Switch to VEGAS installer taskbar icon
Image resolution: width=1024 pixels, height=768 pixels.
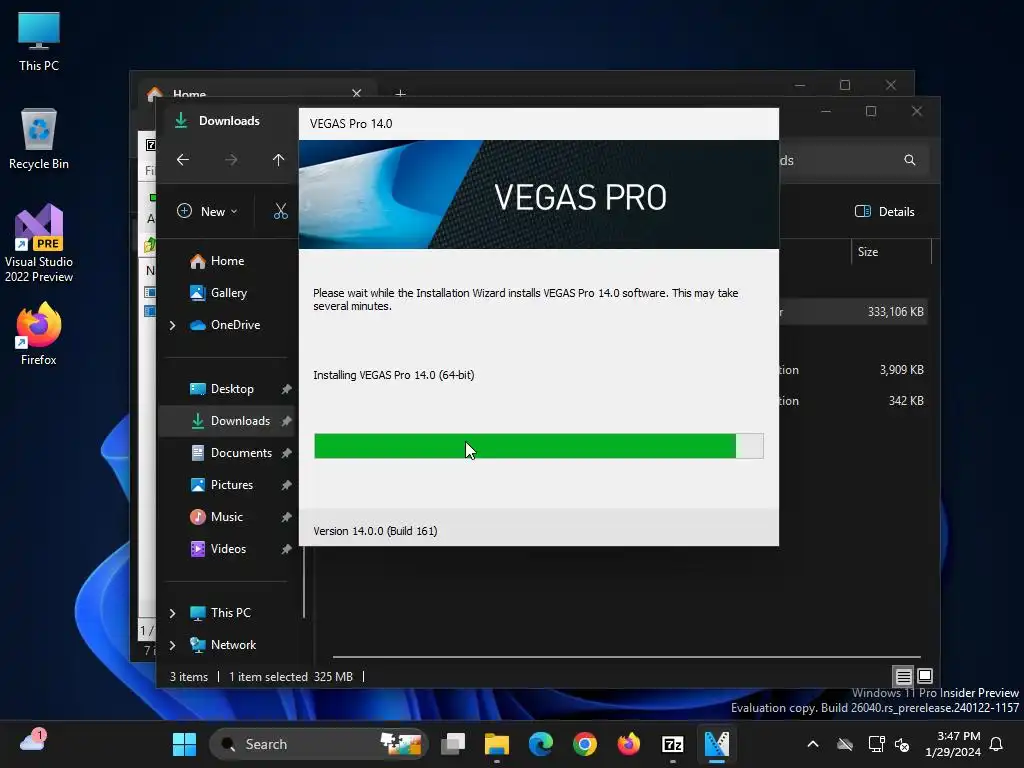click(x=716, y=744)
